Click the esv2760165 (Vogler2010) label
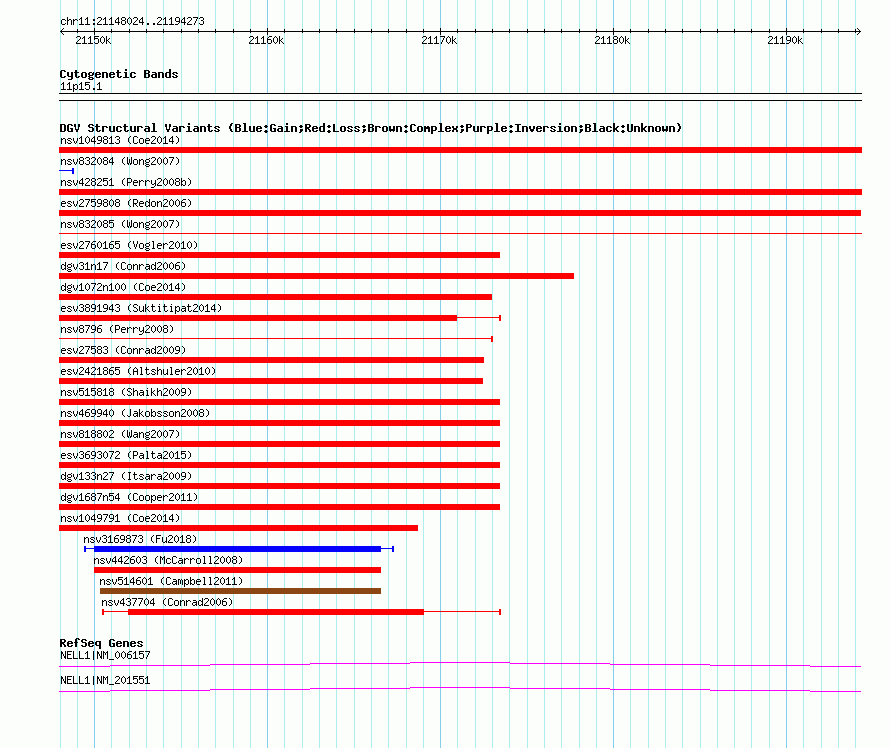 pyautogui.click(x=129, y=245)
